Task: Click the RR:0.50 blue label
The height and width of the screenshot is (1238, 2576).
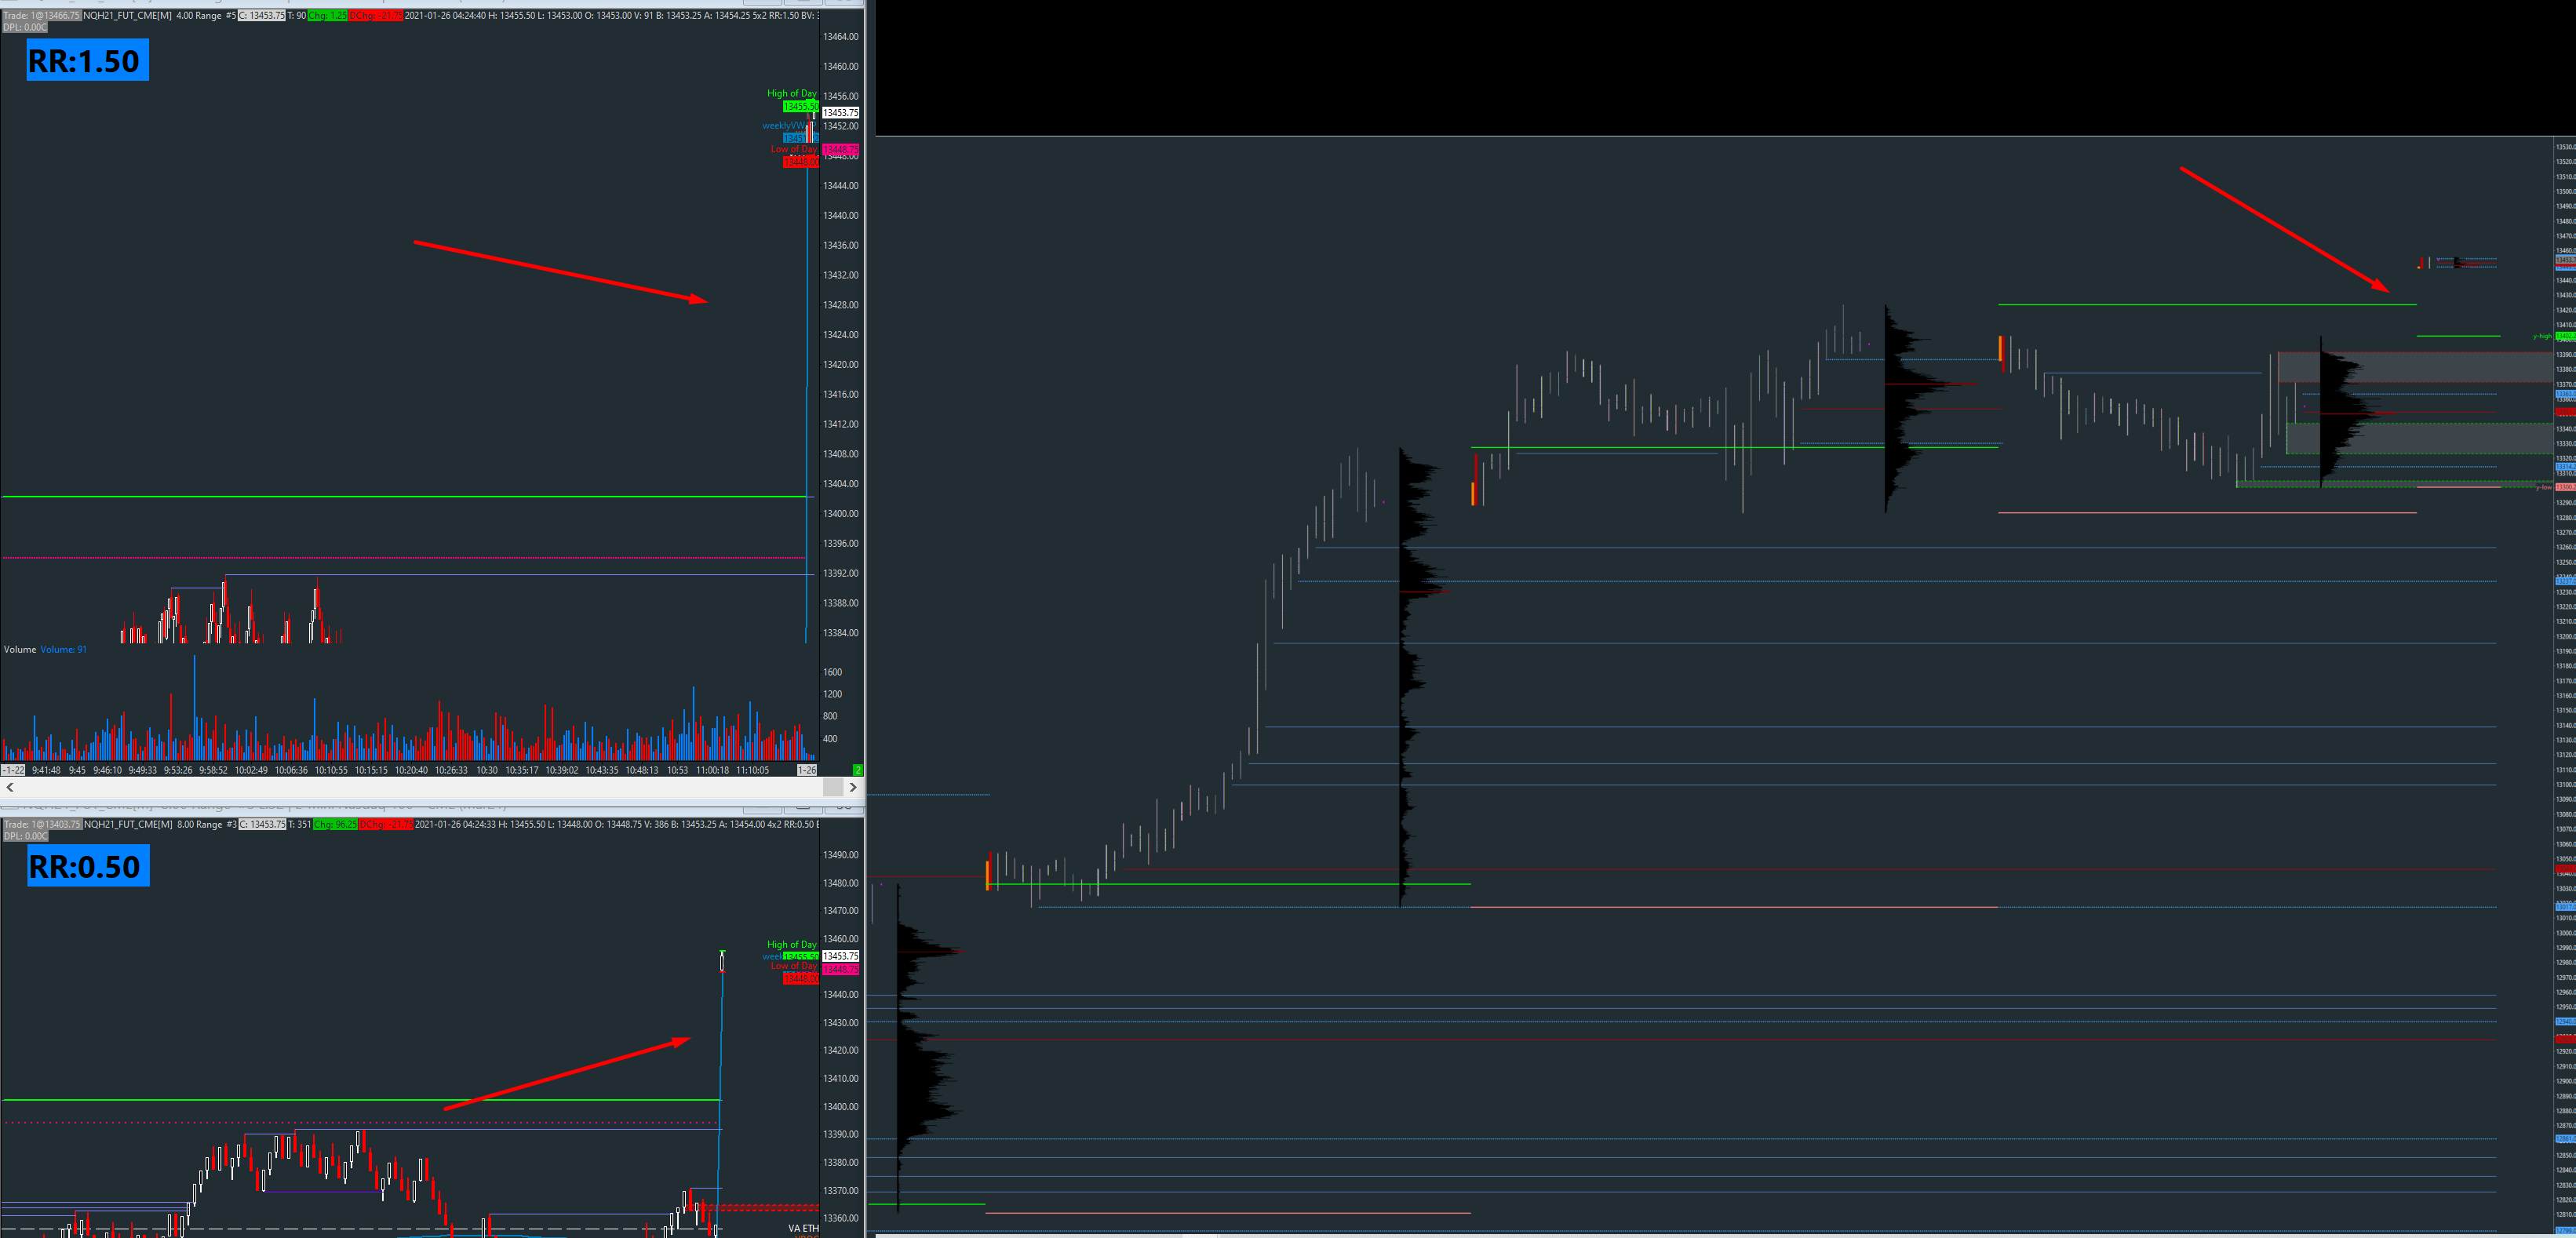Action: pyautogui.click(x=88, y=866)
